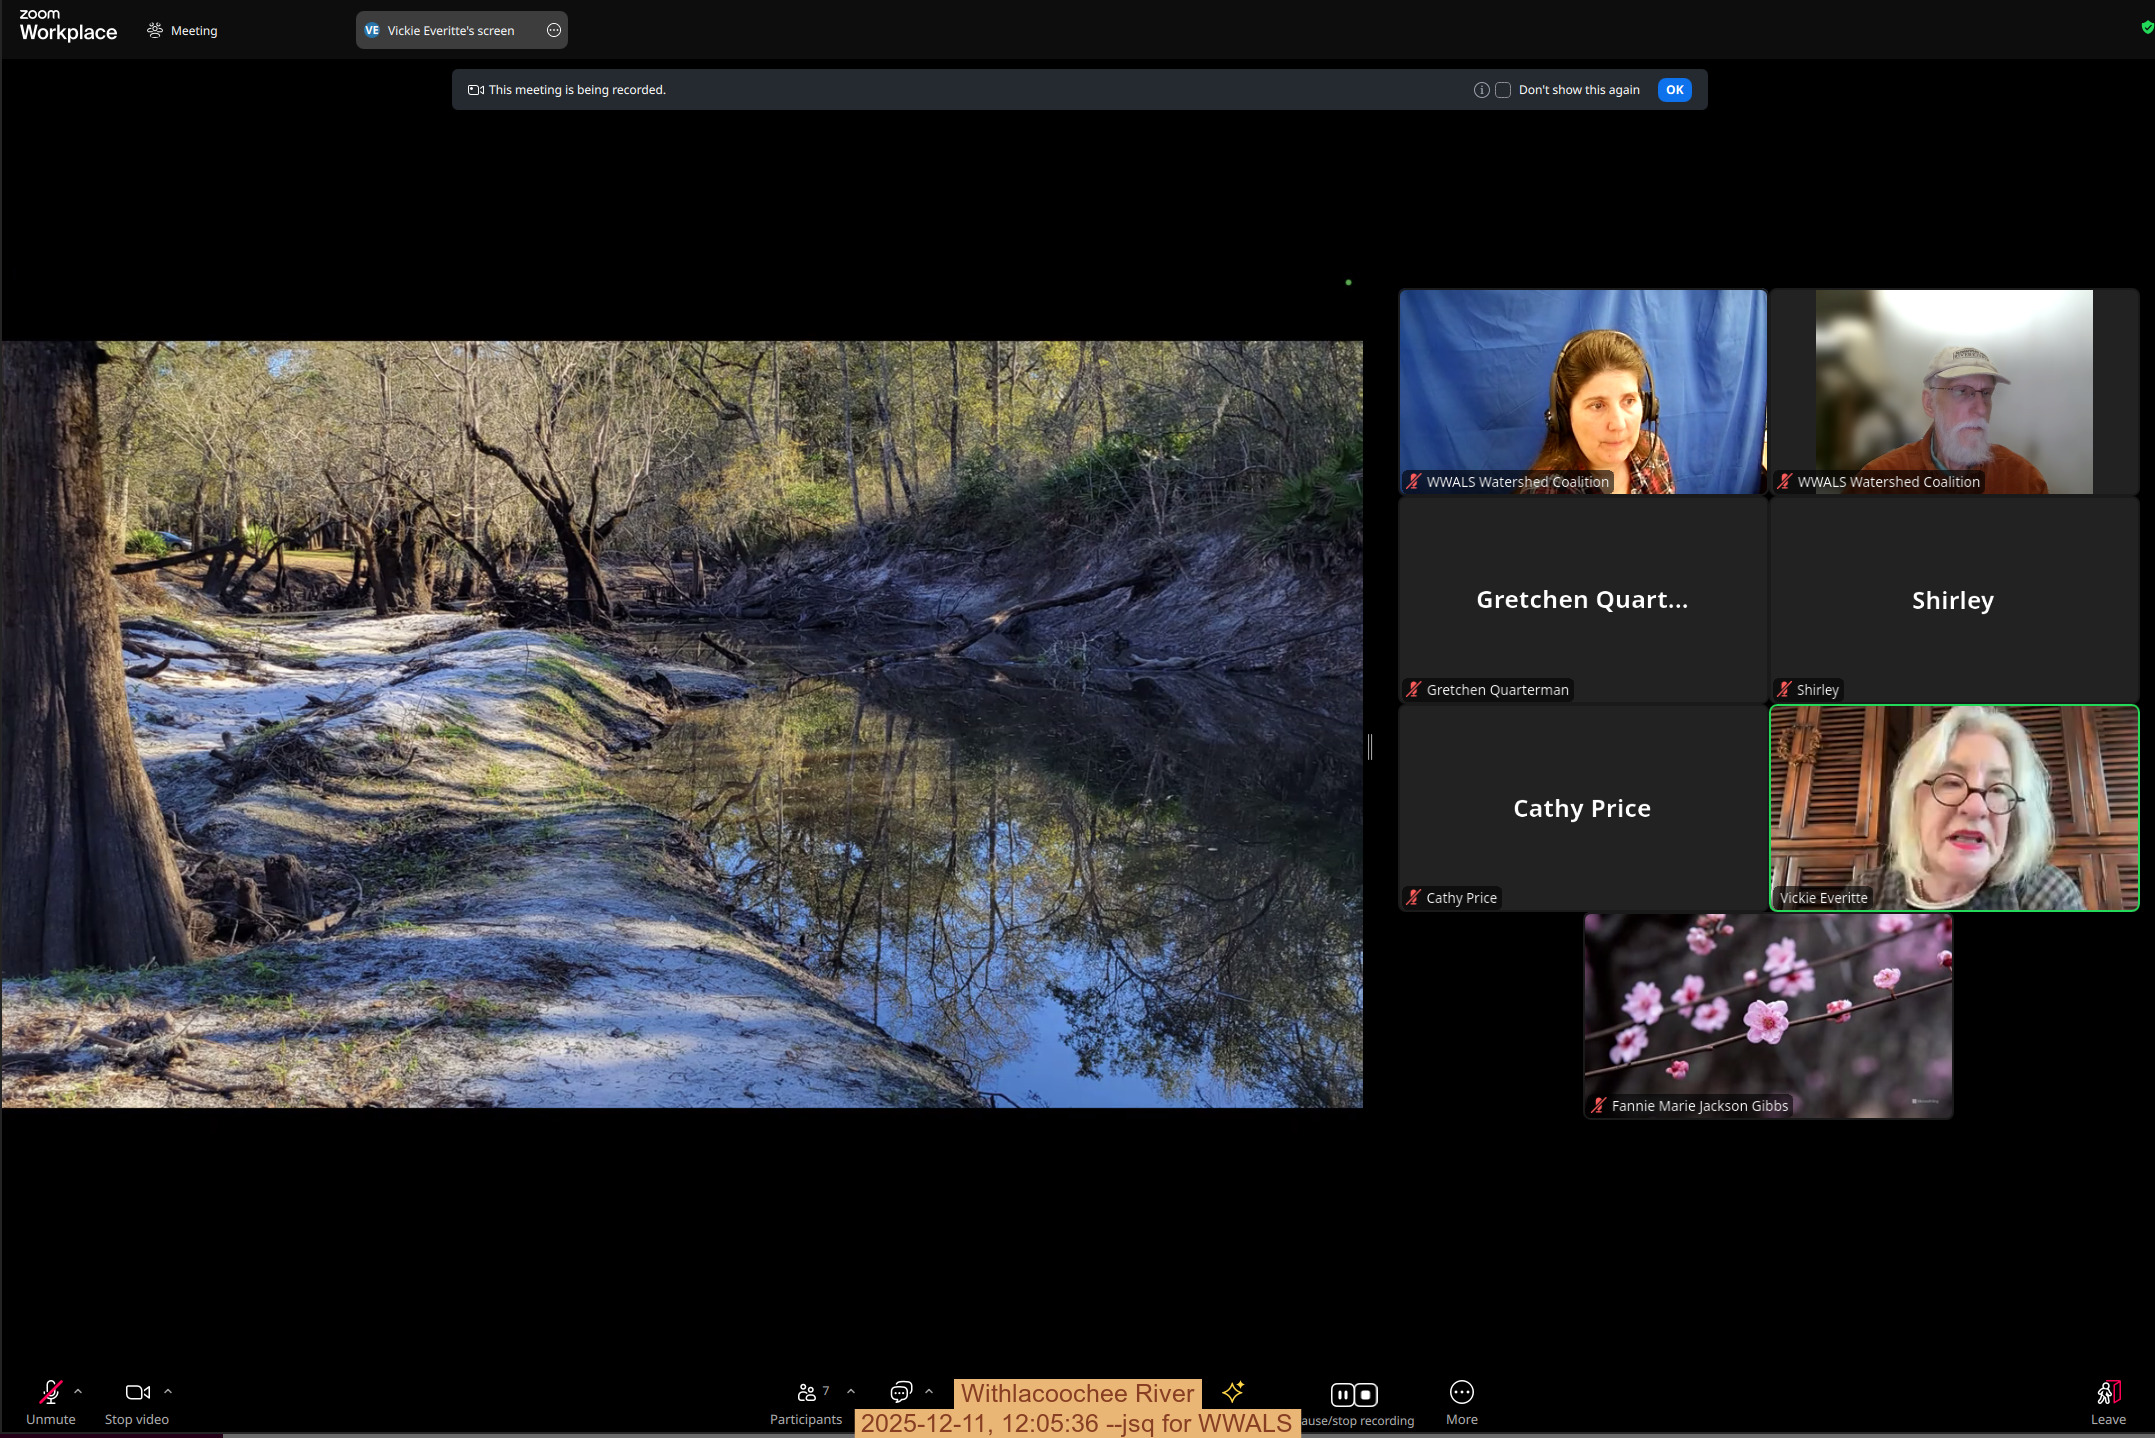Expand the Participants options chevron
Viewport: 2155px width, 1438px height.
[x=851, y=1393]
